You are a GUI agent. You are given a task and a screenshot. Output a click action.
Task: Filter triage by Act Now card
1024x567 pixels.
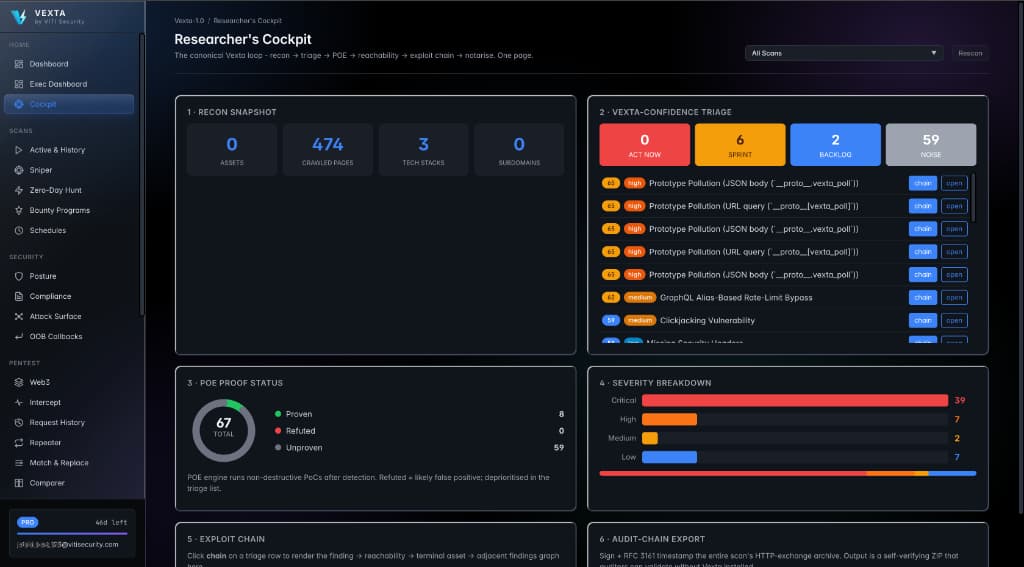(x=645, y=144)
